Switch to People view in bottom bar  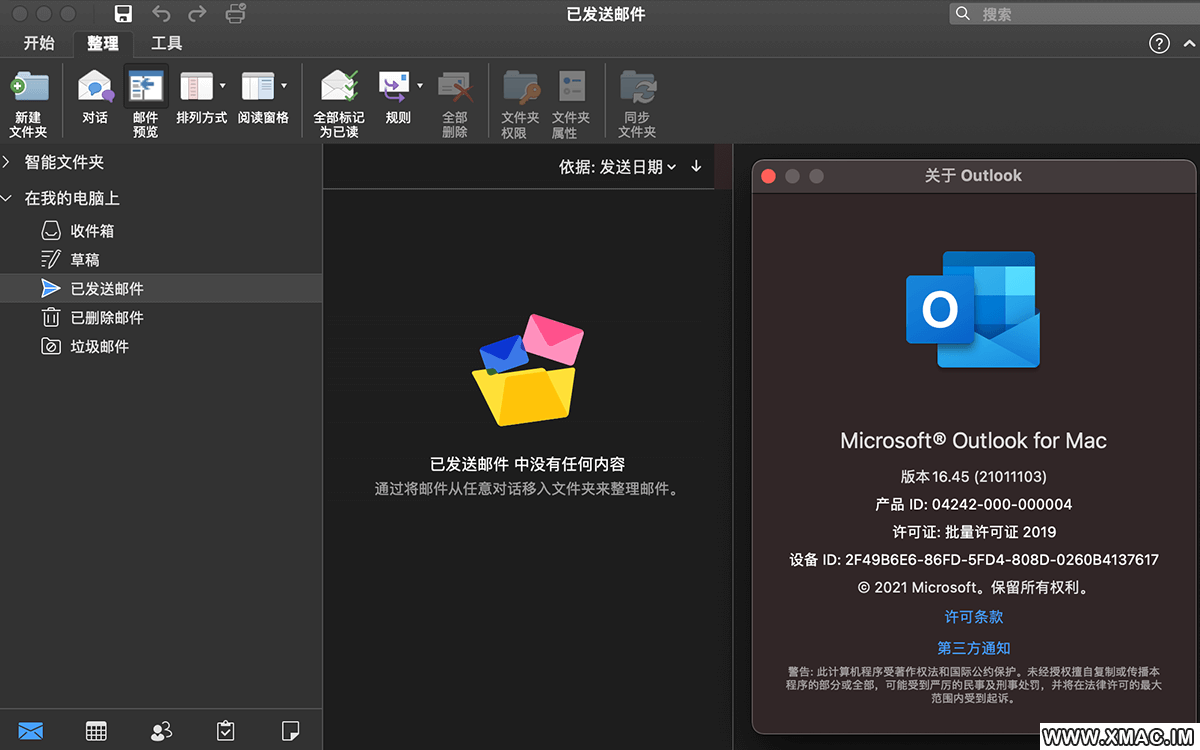[161, 731]
